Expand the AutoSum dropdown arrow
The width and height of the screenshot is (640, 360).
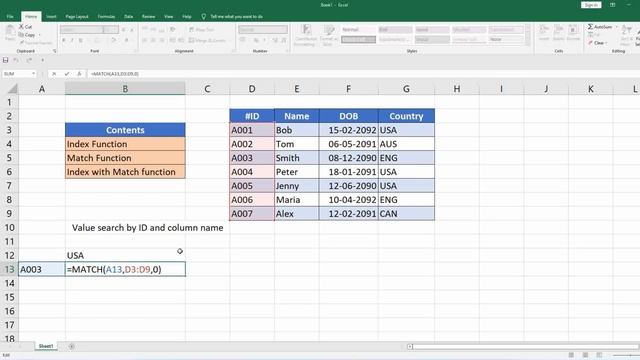[x=616, y=27]
